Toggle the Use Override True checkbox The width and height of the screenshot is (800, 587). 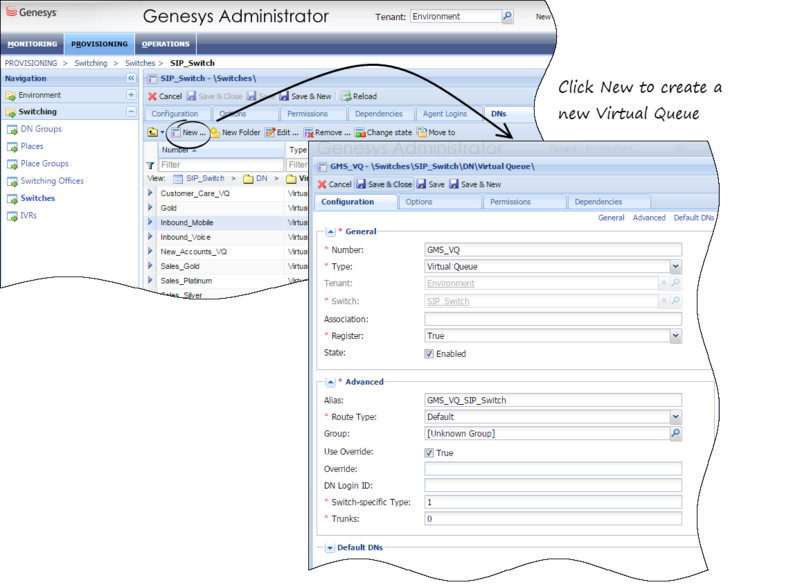click(x=429, y=453)
